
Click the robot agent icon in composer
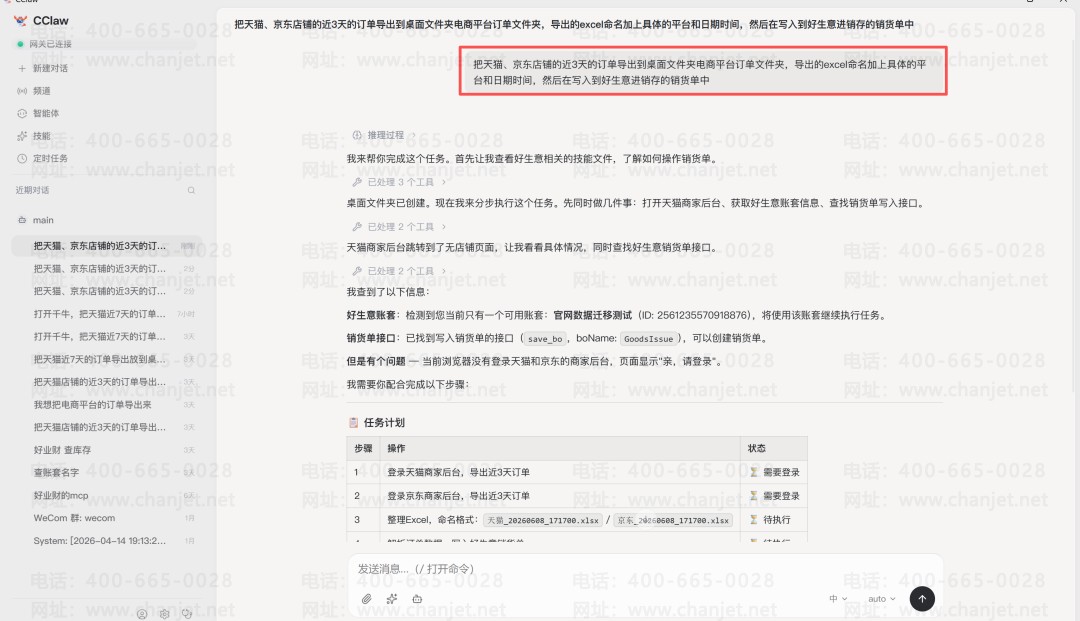(x=417, y=599)
